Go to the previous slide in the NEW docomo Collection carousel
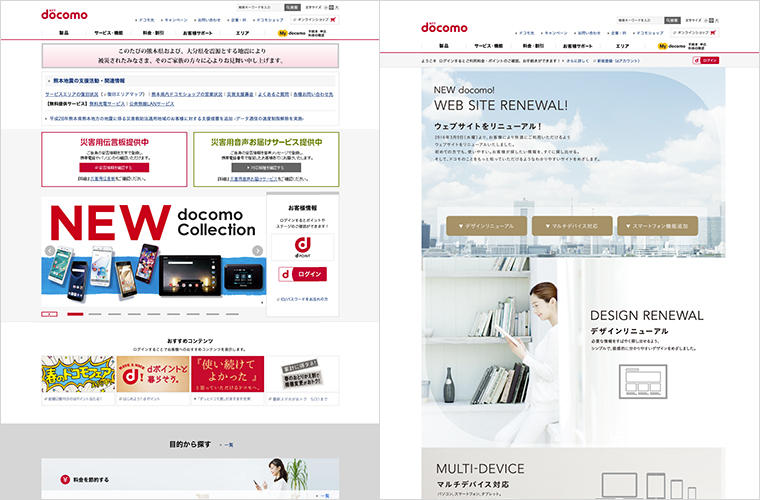Image resolution: width=760 pixels, height=500 pixels. click(x=50, y=250)
